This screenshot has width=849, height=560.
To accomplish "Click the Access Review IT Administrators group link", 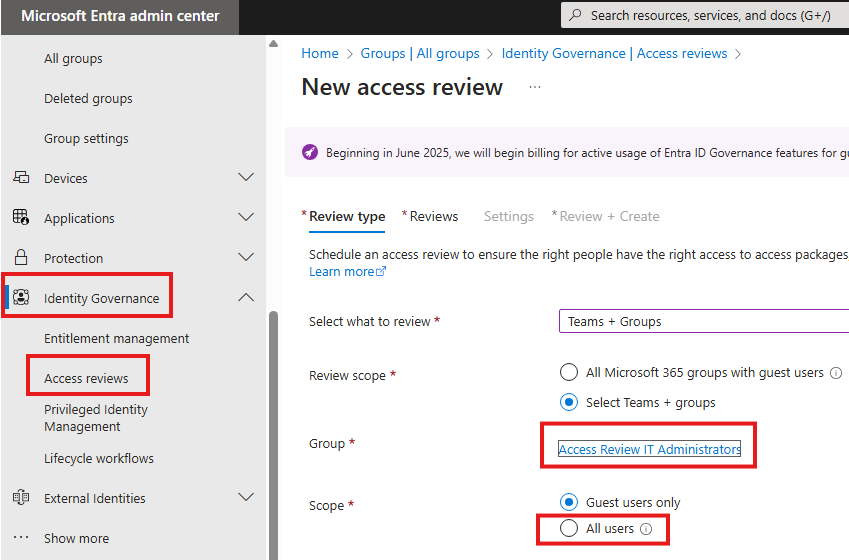I will 649,449.
